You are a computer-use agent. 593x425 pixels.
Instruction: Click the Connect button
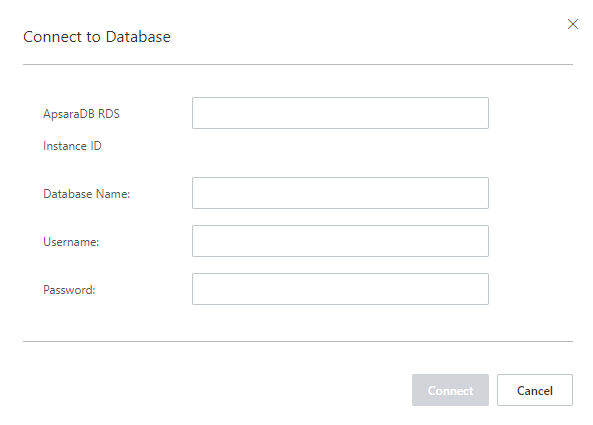click(x=450, y=390)
